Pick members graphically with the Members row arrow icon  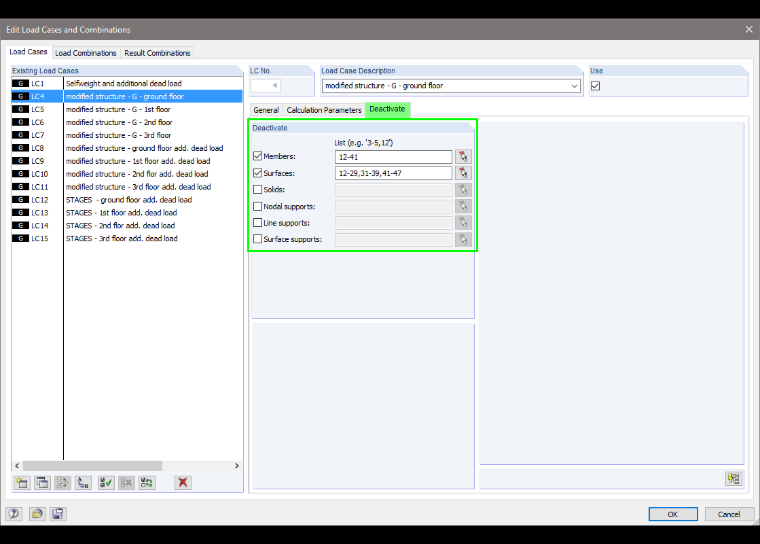[x=463, y=157]
